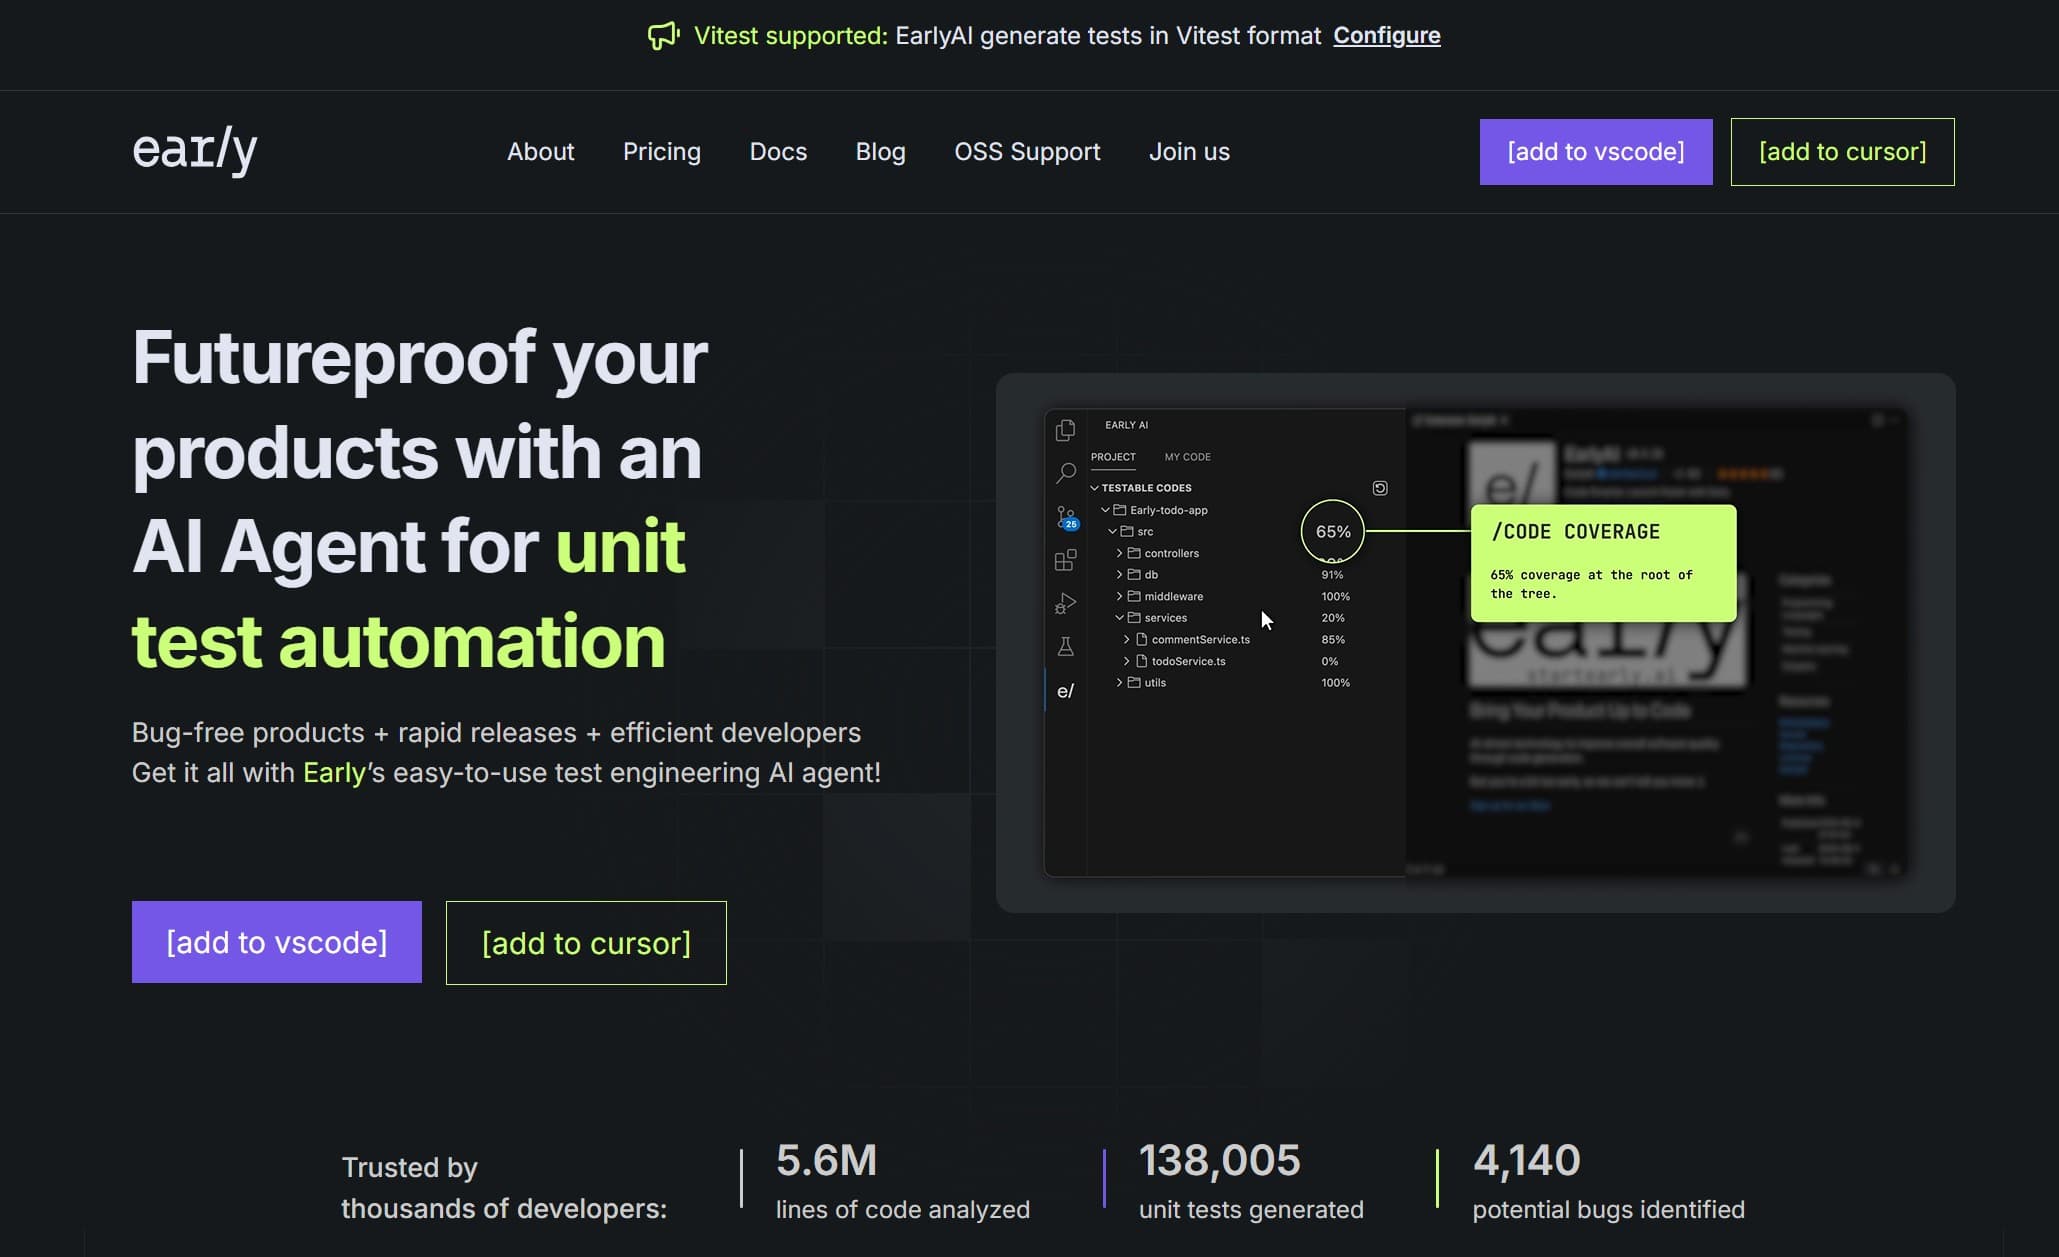Click the Search magnifier icon in sidebar
Viewport: 2059px width, 1257px height.
coord(1065,473)
